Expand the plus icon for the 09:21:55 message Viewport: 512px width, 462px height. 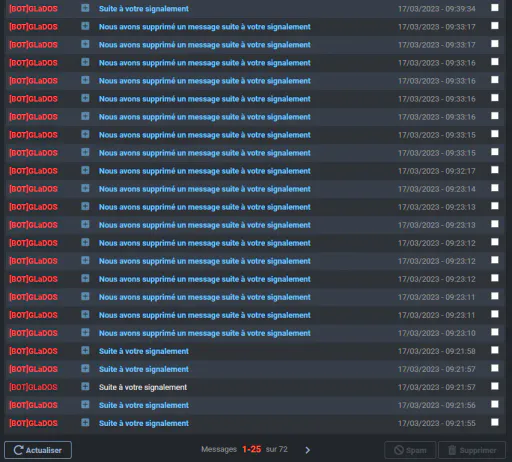[x=85, y=423]
